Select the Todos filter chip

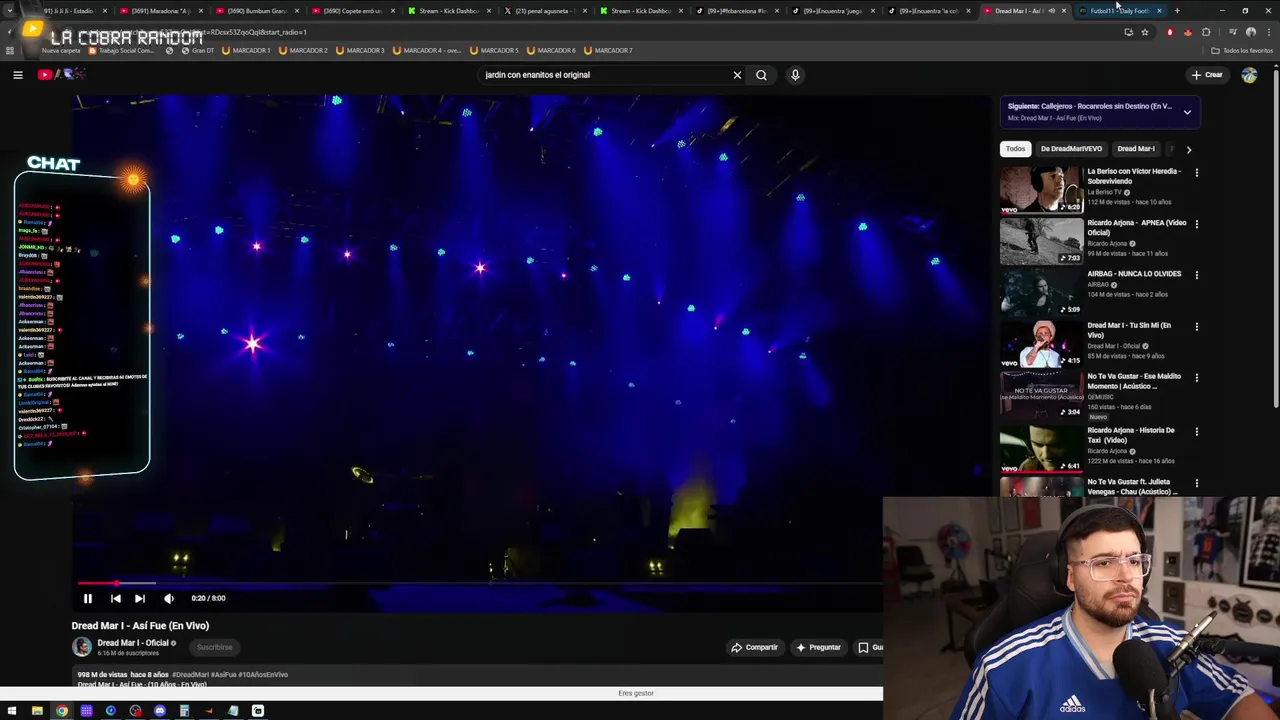pos(1015,149)
